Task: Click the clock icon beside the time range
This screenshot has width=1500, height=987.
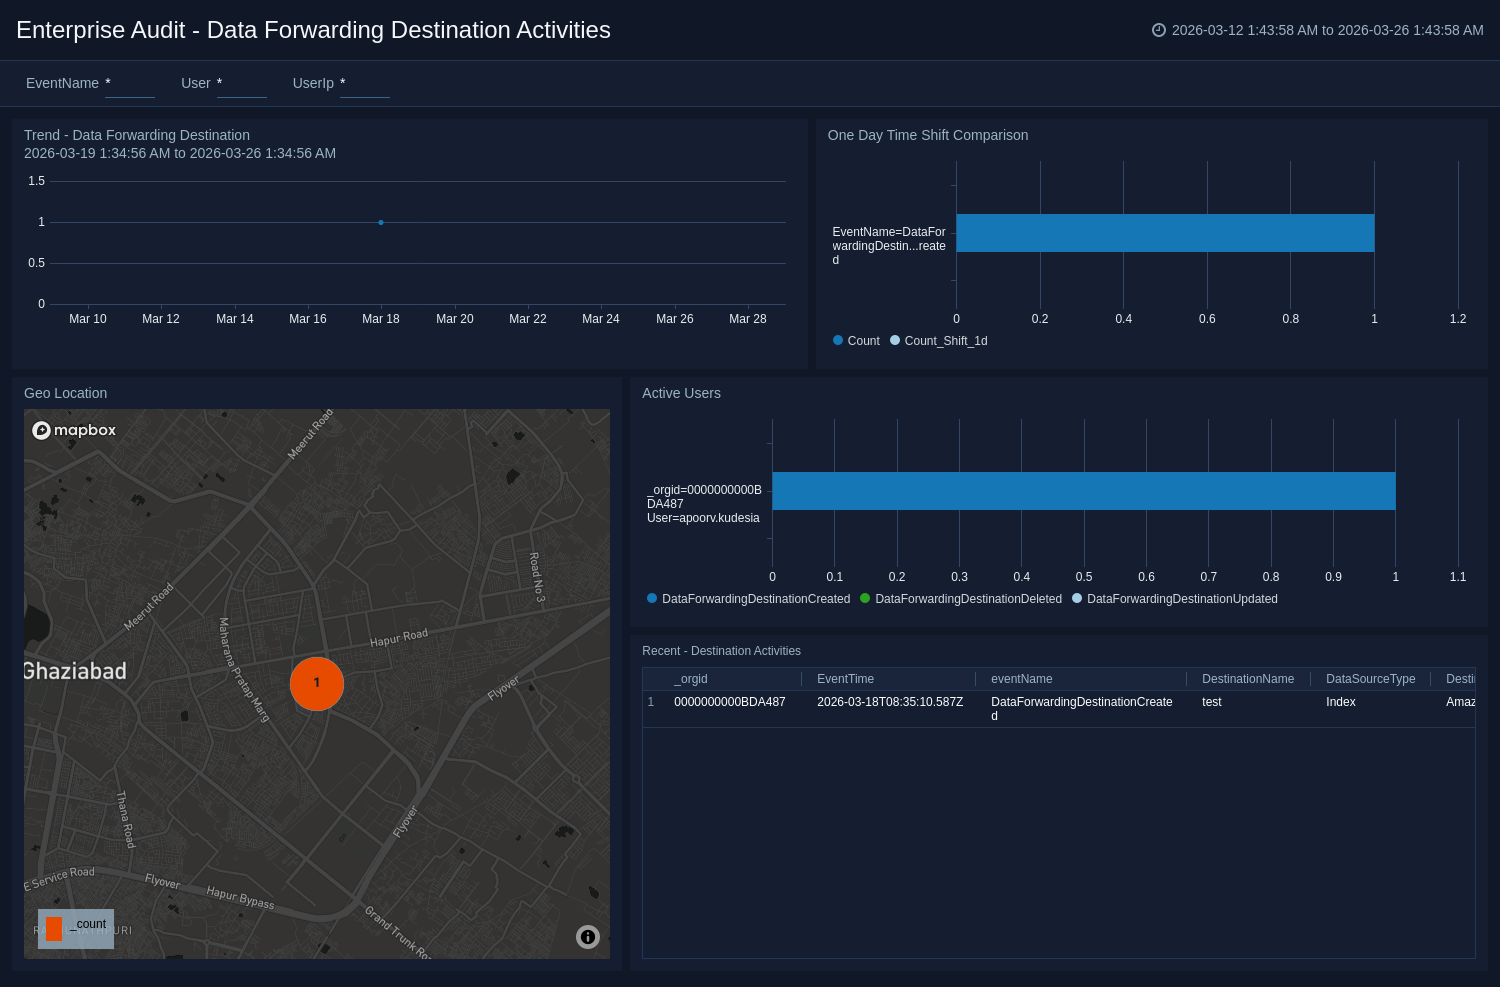Action: coord(1159,30)
